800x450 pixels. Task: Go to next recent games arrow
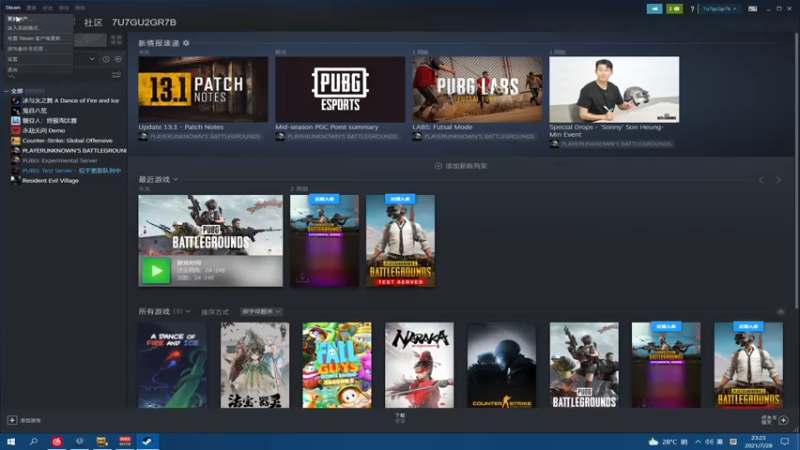[778, 180]
